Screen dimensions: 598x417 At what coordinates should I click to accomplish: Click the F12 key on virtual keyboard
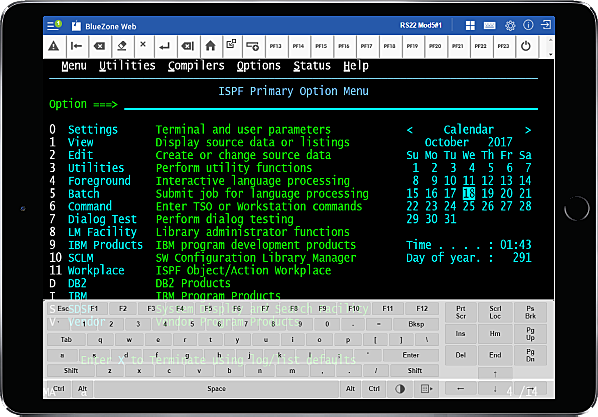pos(422,309)
